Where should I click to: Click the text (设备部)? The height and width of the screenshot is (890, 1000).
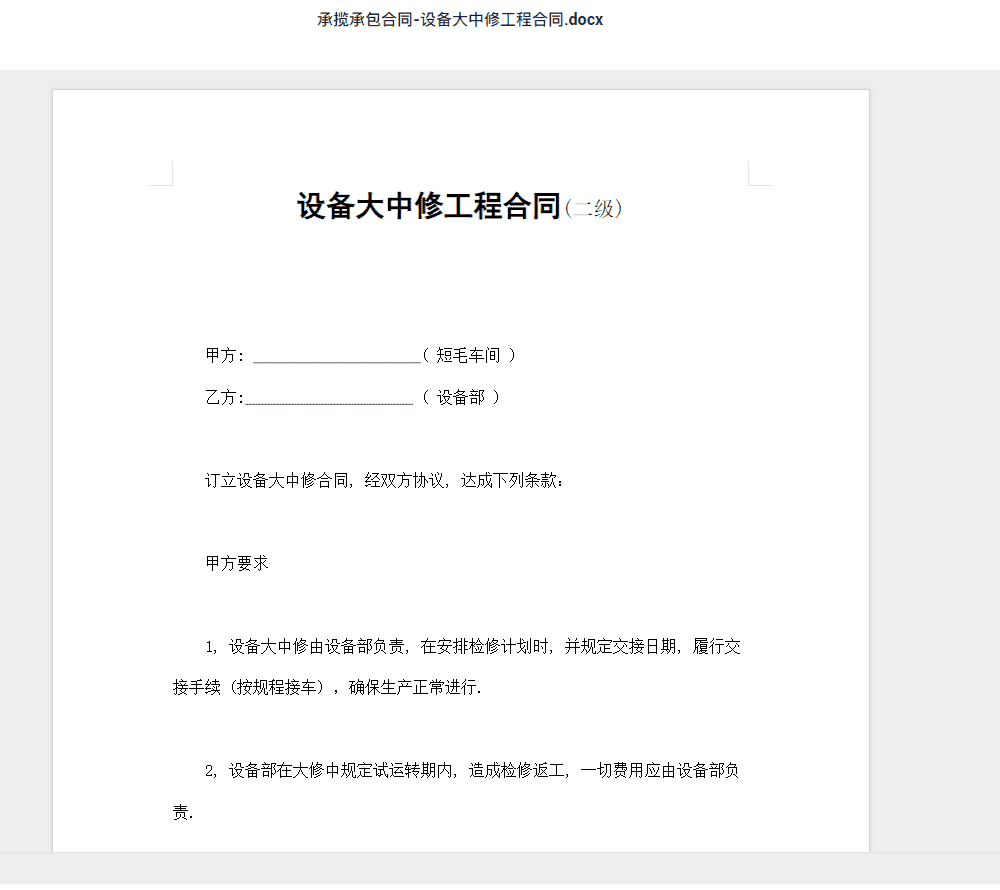[461, 397]
